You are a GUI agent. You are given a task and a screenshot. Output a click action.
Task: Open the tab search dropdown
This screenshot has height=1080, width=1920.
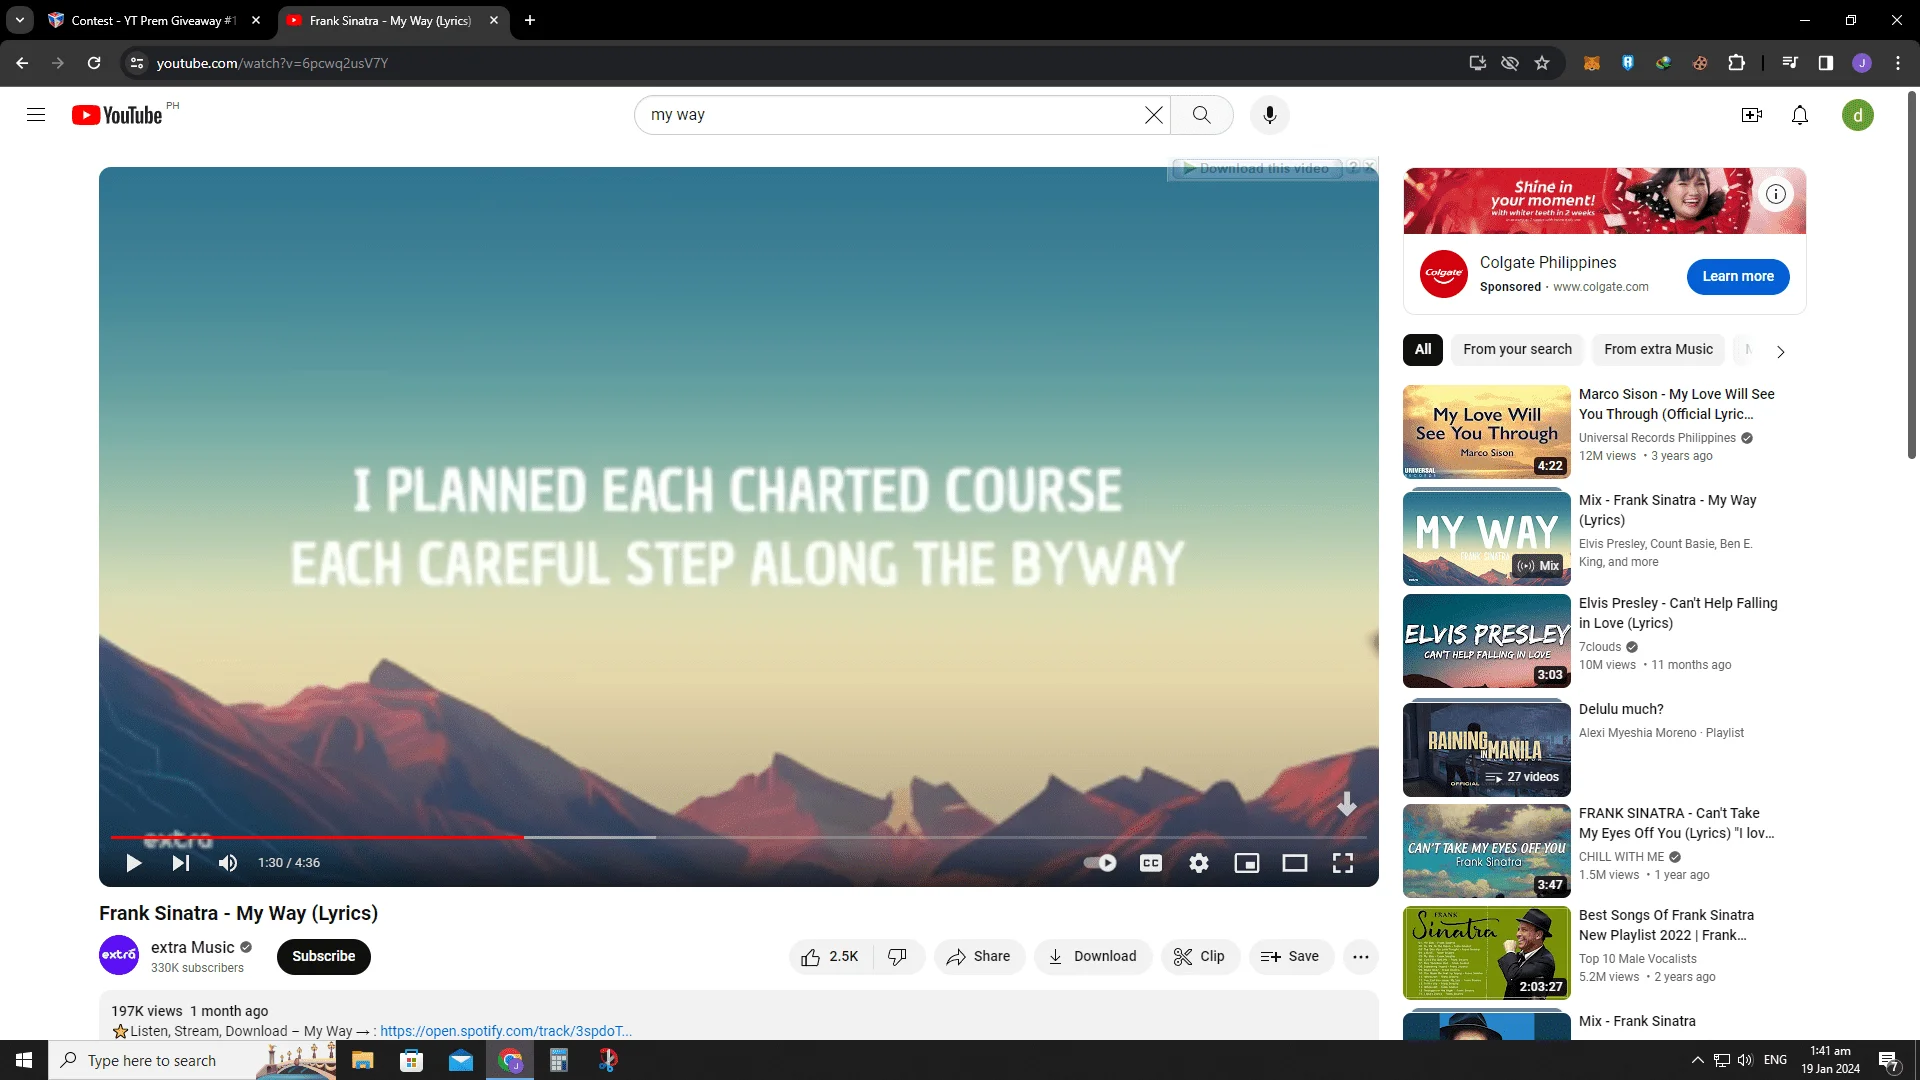20,20
